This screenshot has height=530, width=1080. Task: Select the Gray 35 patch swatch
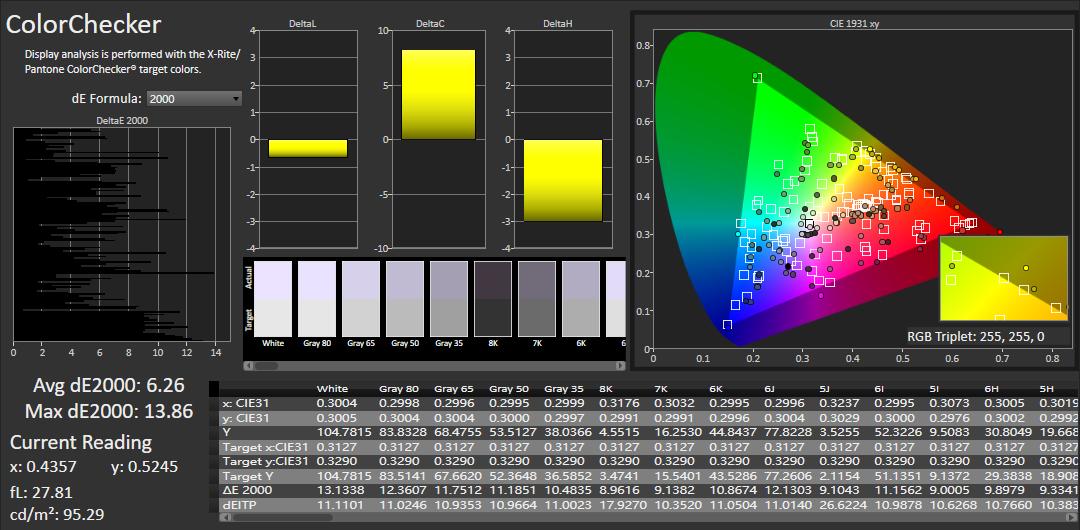[449, 298]
